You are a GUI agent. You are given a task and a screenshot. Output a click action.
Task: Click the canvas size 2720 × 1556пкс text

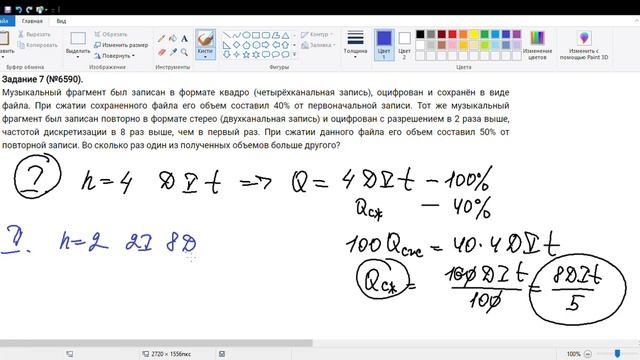coord(171,354)
